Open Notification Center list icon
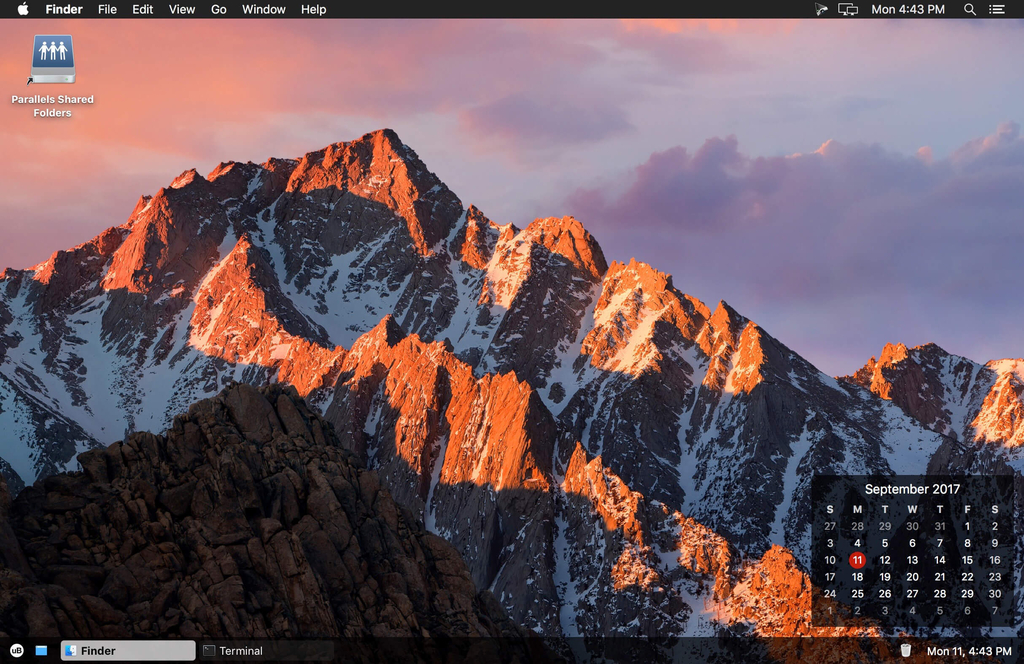The image size is (1024, 664). coord(997,9)
